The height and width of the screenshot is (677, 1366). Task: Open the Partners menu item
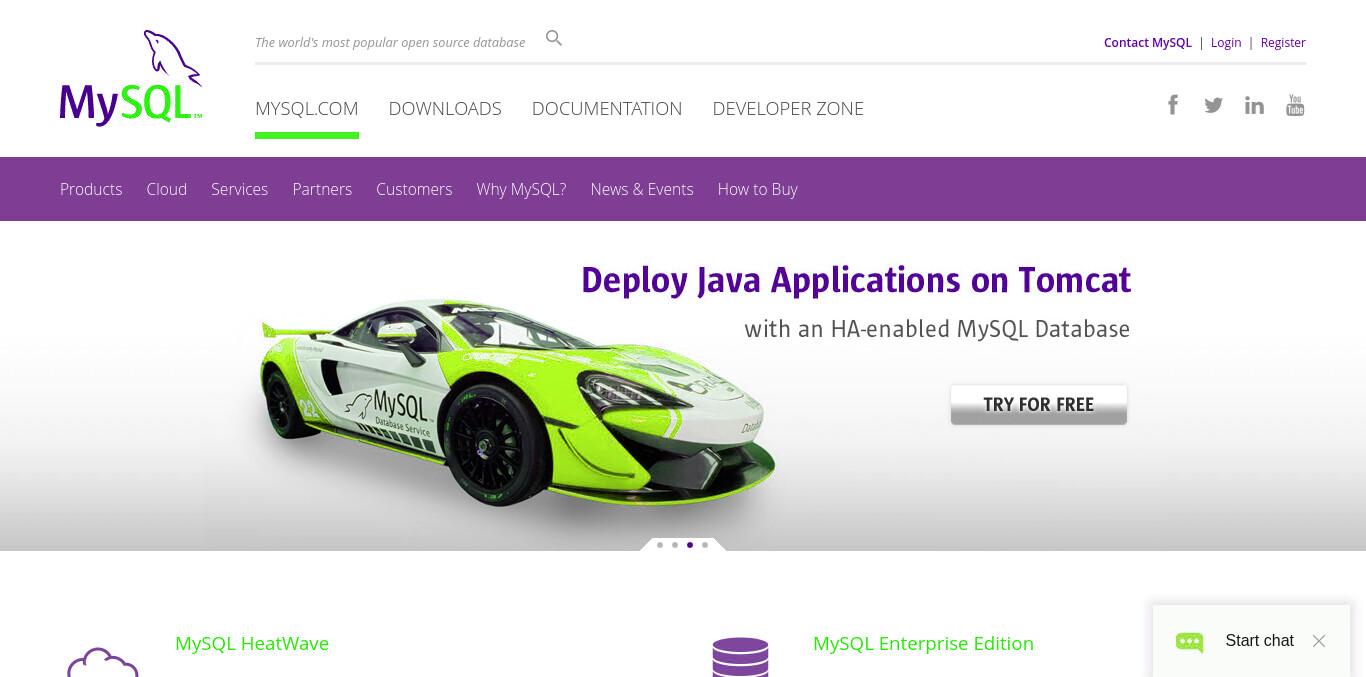(322, 189)
